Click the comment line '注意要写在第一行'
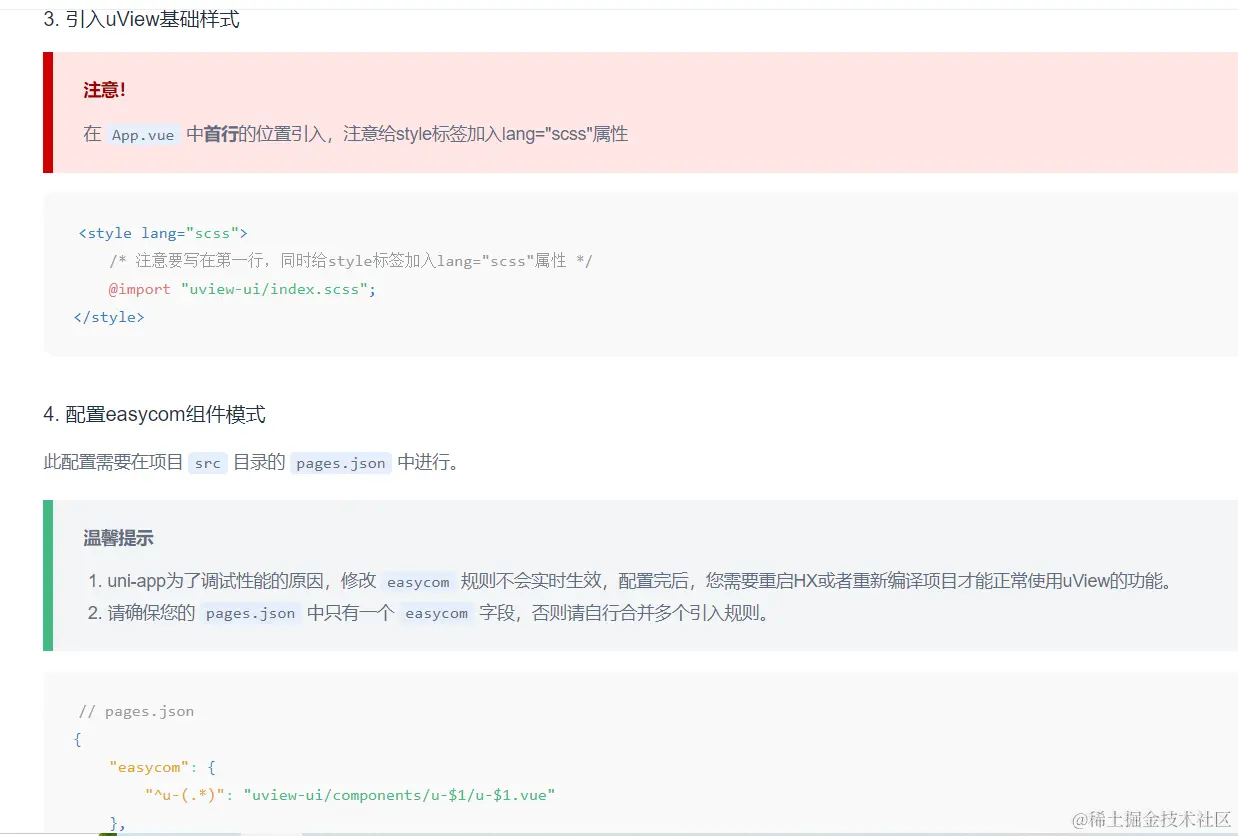1238x836 pixels. coord(351,261)
